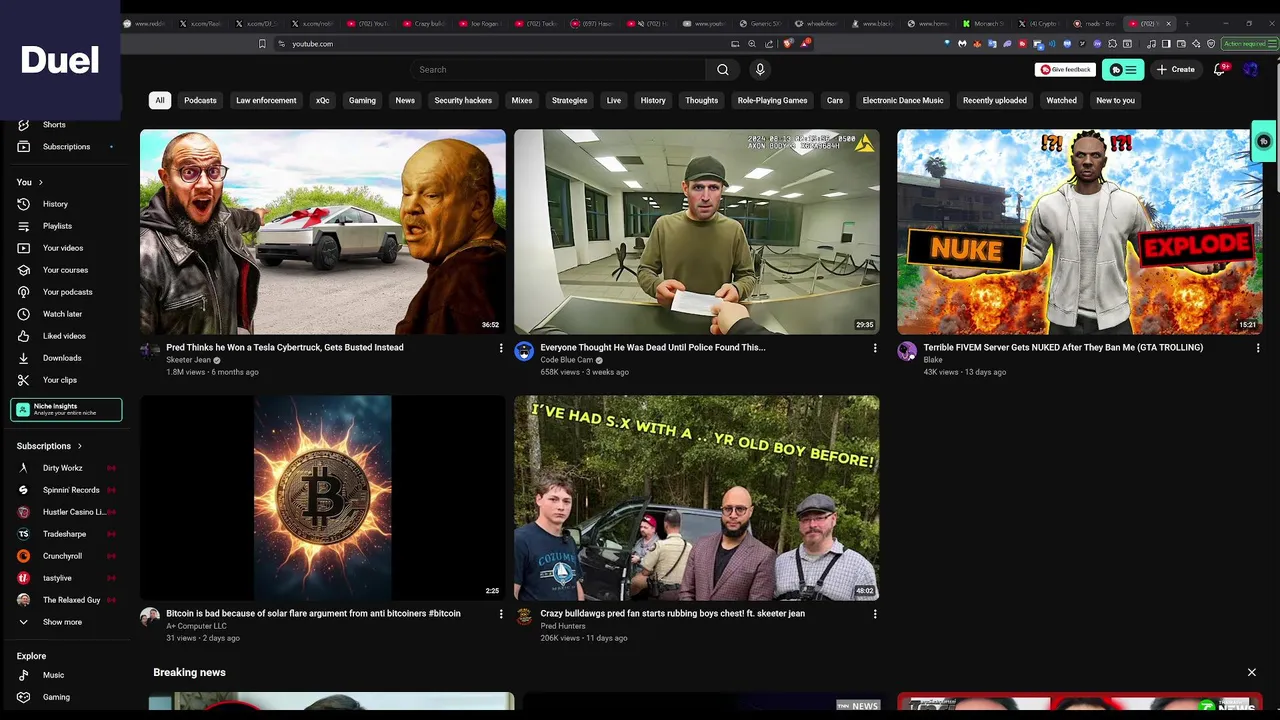This screenshot has width=1280, height=720.
Task: Play Cybertruck video thumbnail
Action: coord(323,232)
